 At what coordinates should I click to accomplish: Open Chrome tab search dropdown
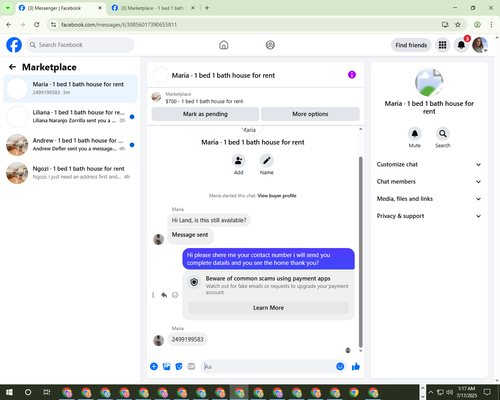[7, 8]
